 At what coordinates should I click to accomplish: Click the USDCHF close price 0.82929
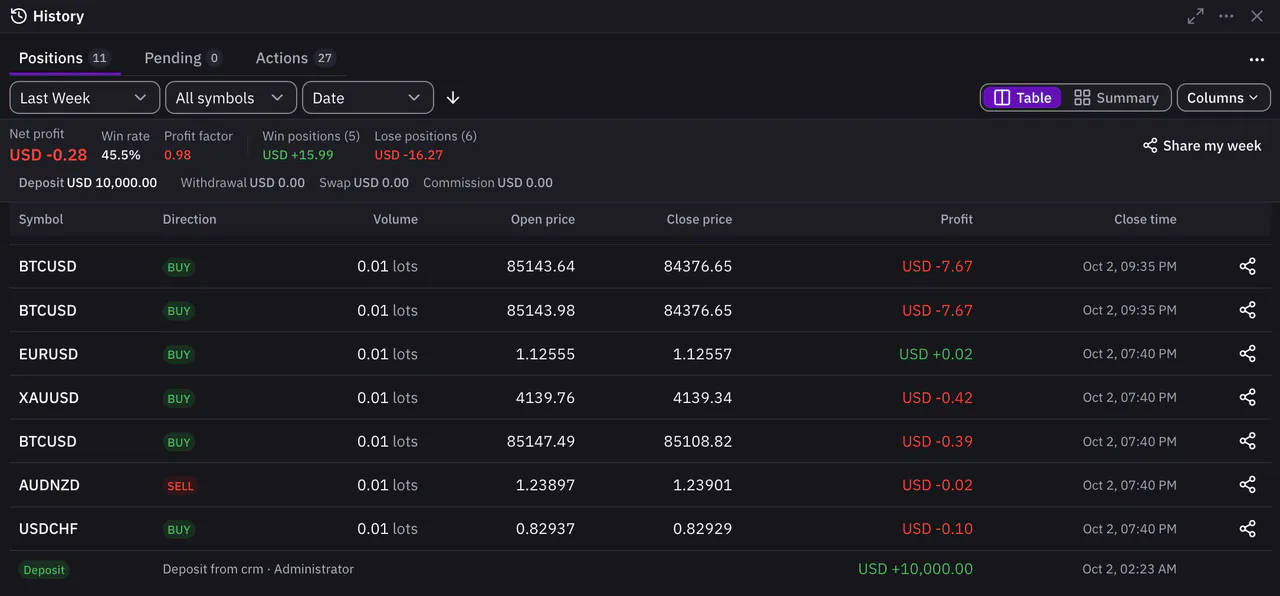(702, 529)
